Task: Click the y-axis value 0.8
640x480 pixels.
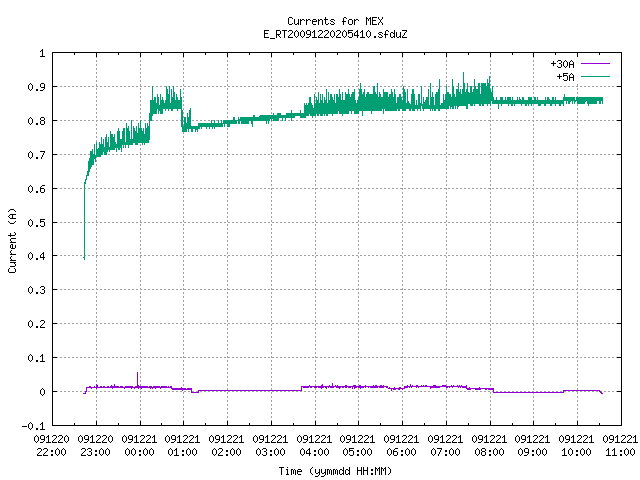Action: point(36,121)
